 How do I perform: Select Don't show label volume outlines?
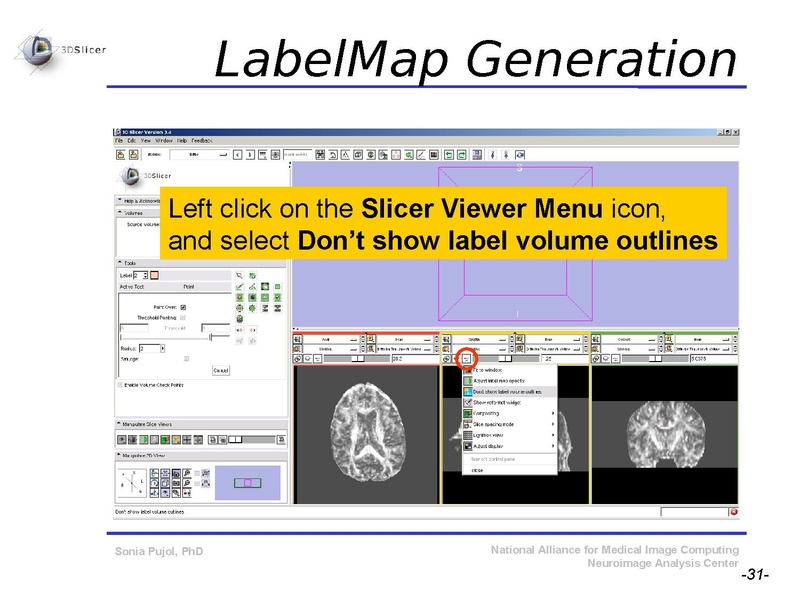tap(507, 391)
